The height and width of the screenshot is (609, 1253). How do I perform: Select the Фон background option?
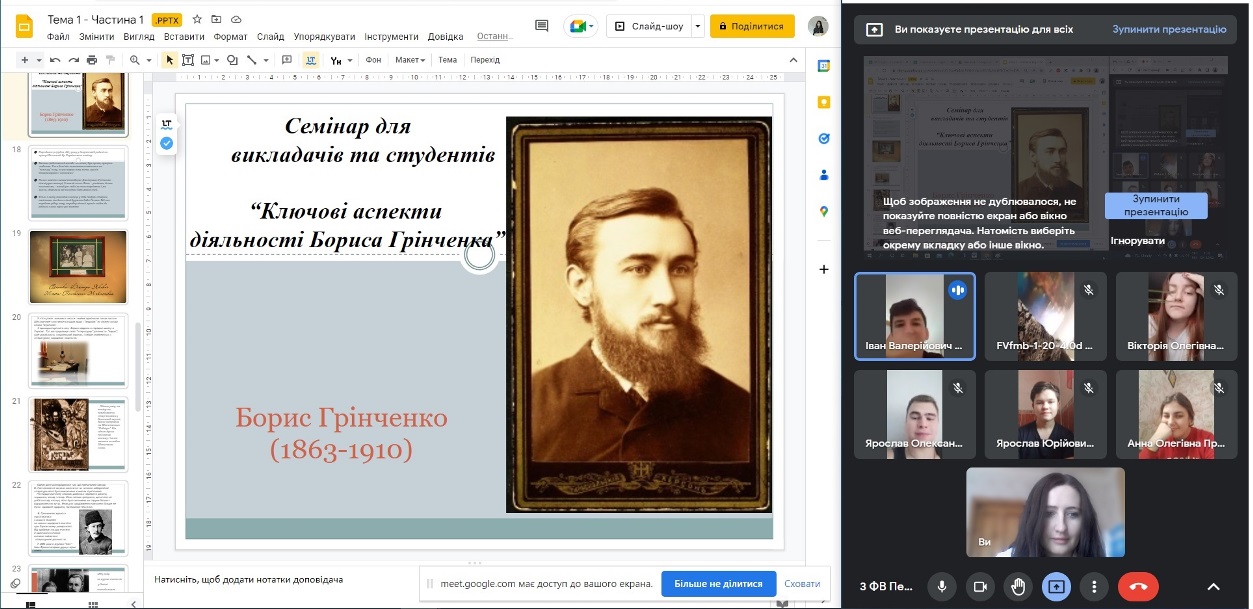(x=374, y=60)
